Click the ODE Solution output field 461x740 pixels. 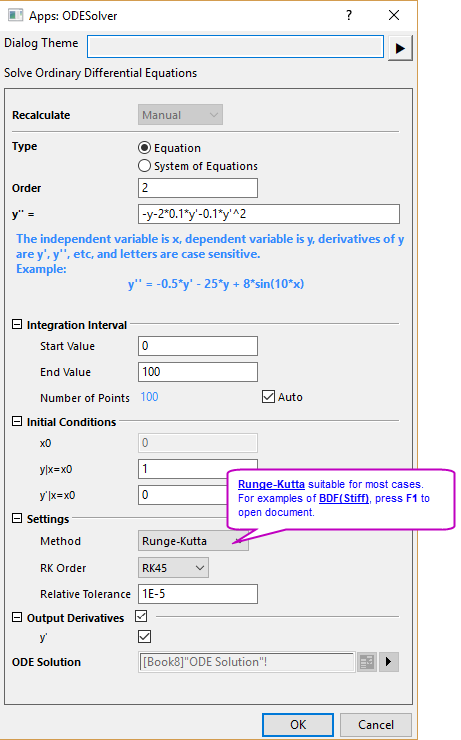pos(246,662)
